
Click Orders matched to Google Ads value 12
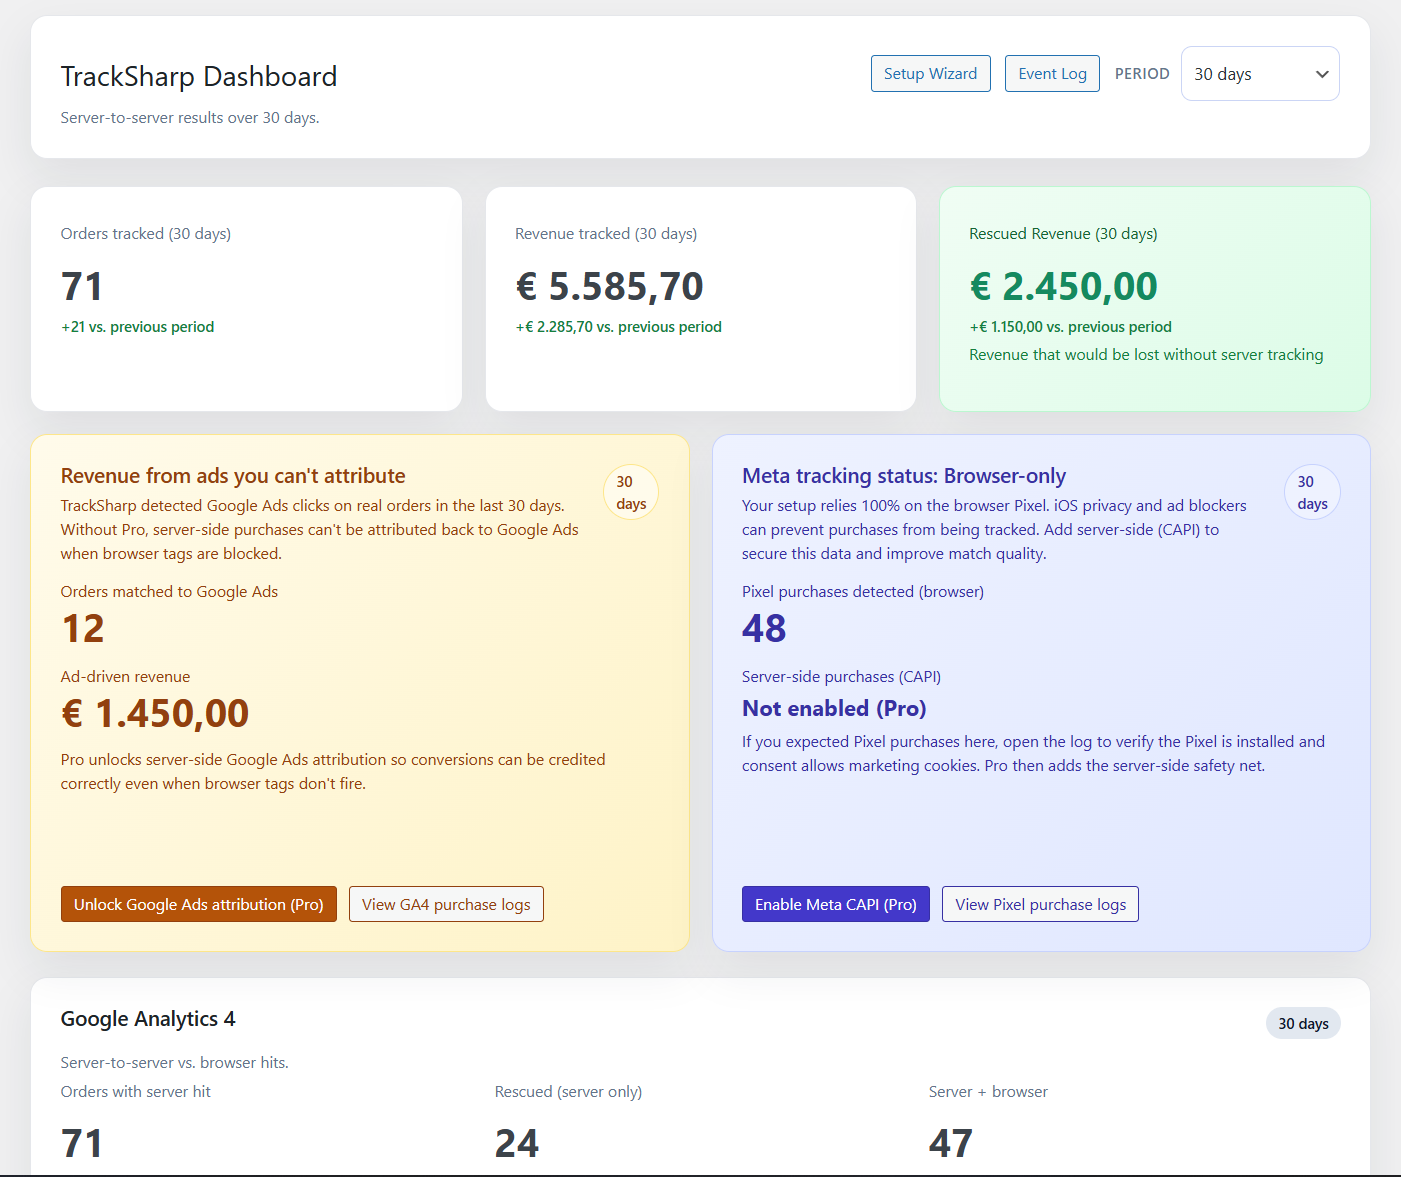point(83,629)
